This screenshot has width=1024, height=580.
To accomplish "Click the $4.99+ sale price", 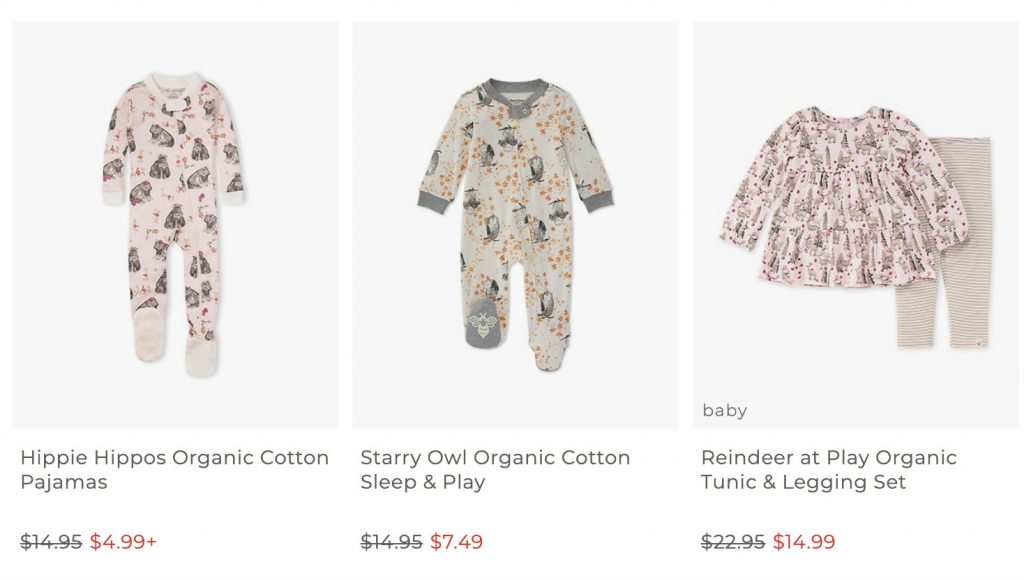I will click(123, 542).
